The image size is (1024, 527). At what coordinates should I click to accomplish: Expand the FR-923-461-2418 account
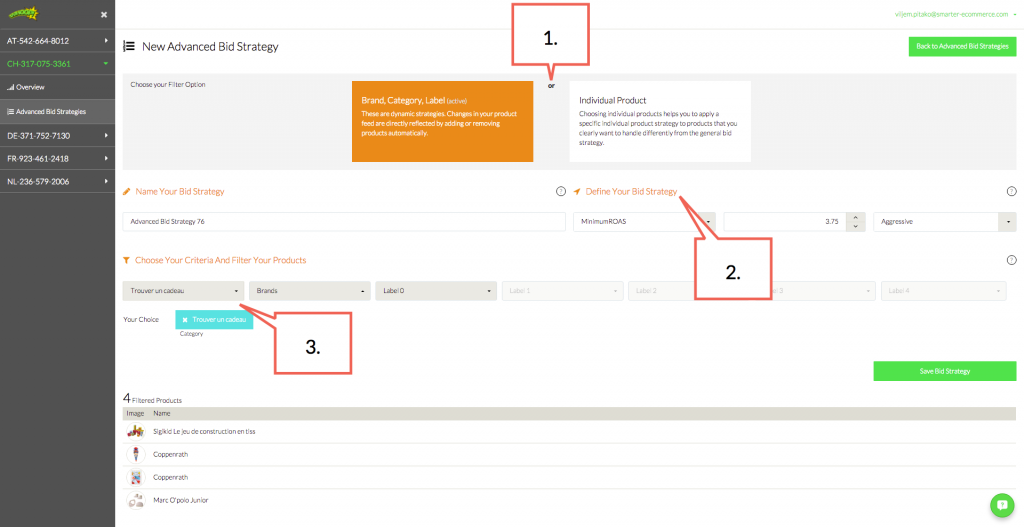[x=57, y=159]
